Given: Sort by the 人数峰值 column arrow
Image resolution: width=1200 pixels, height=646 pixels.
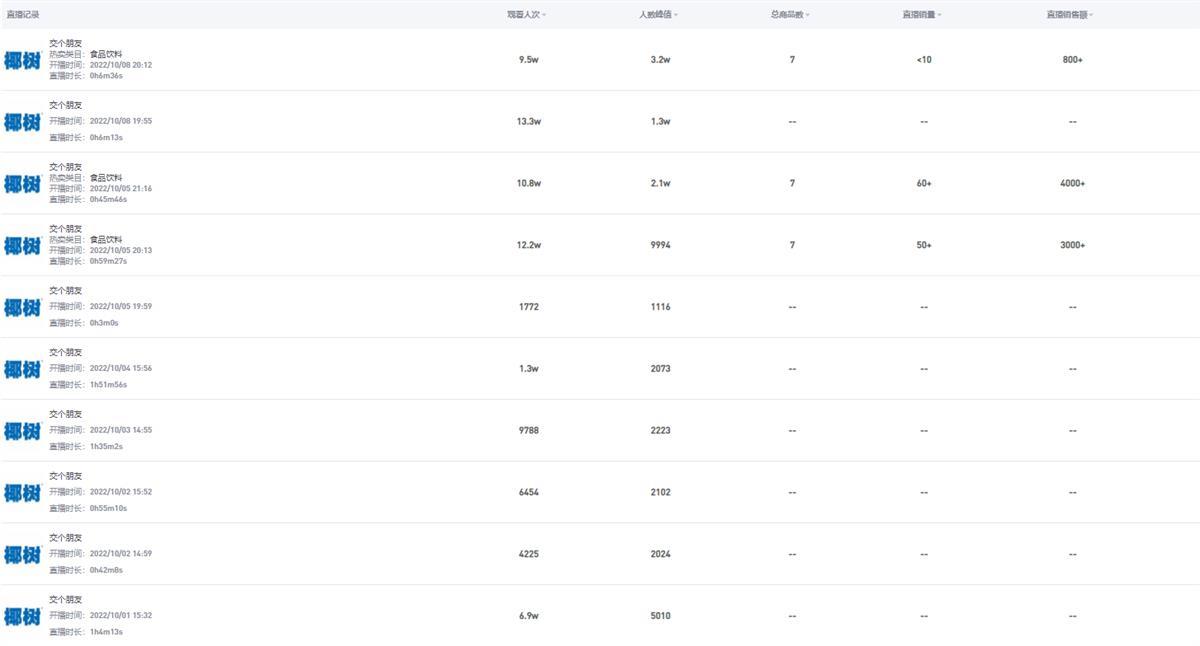Looking at the screenshot, I should 676,15.
